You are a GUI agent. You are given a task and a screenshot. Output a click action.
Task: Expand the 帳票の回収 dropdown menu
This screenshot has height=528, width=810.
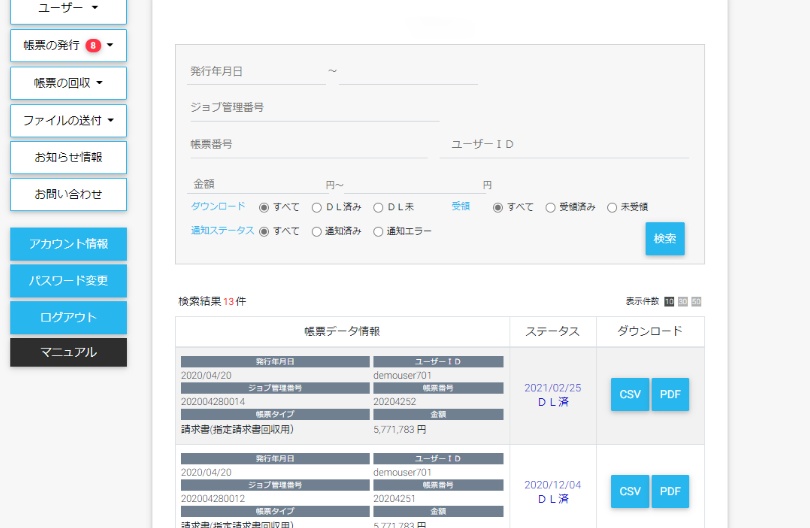click(68, 83)
